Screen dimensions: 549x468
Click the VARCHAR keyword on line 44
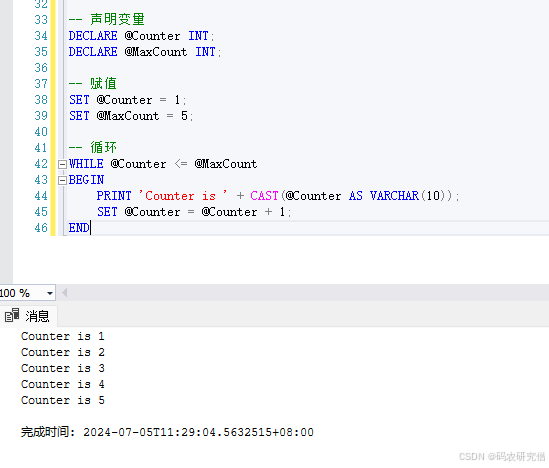394,196
